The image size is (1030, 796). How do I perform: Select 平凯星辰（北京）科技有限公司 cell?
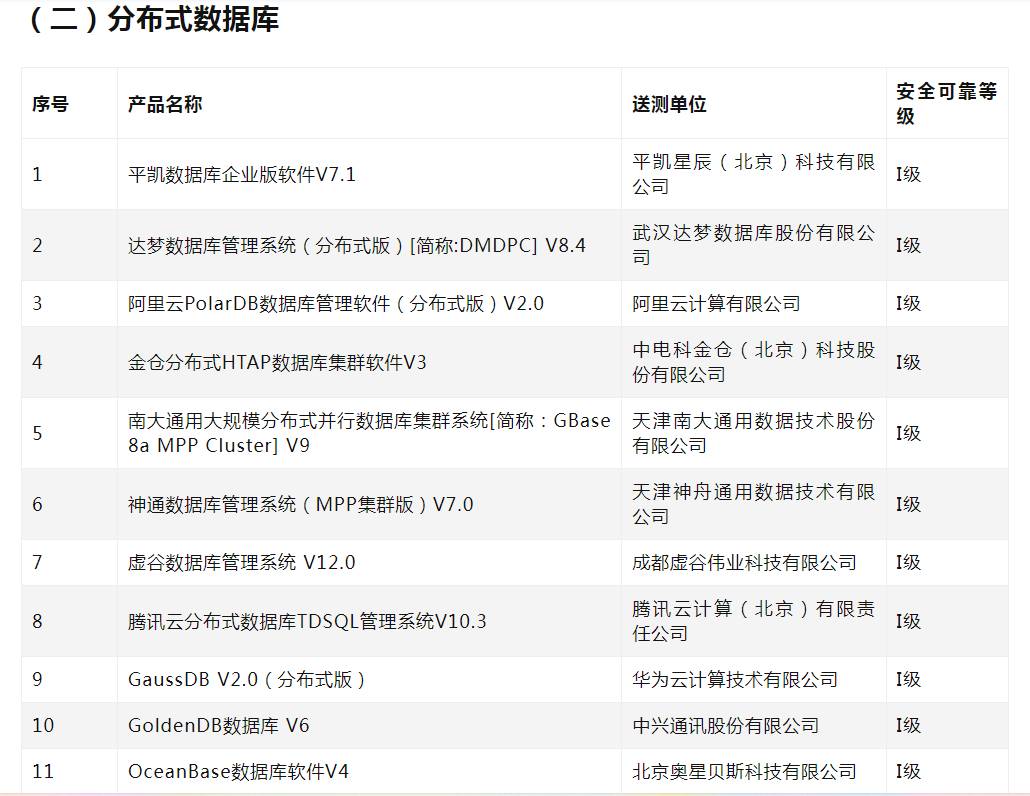coord(753,174)
